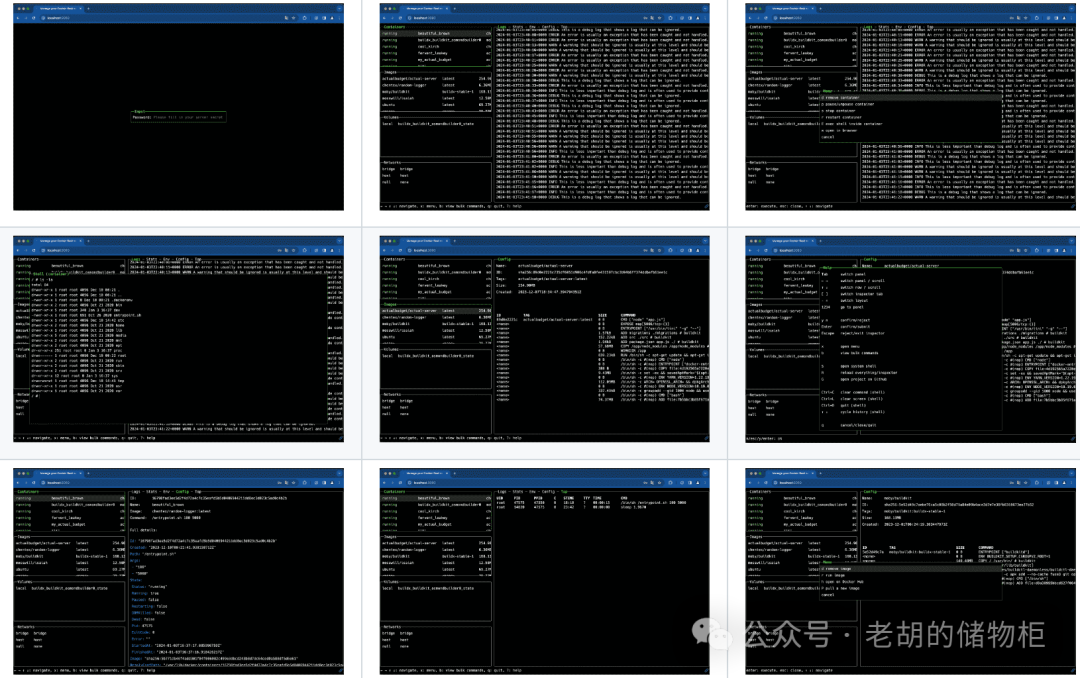Select beautiful_brown container in log-view screenshot
The image size is (1080, 678).
point(437,33)
